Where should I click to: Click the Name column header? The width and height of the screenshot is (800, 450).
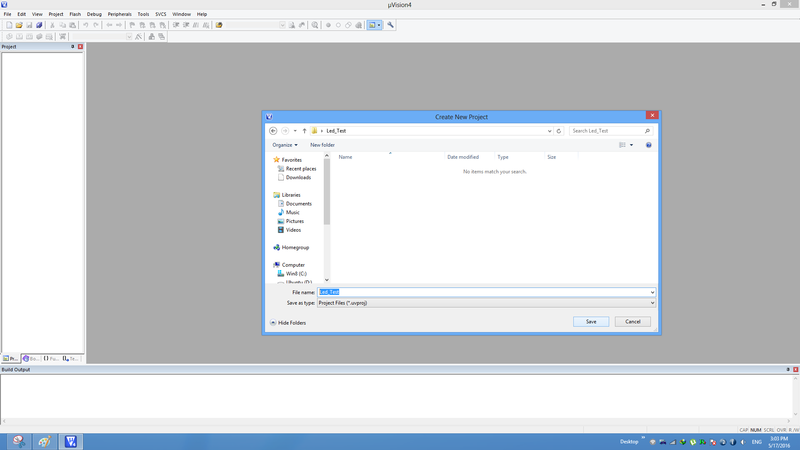[x=345, y=157]
